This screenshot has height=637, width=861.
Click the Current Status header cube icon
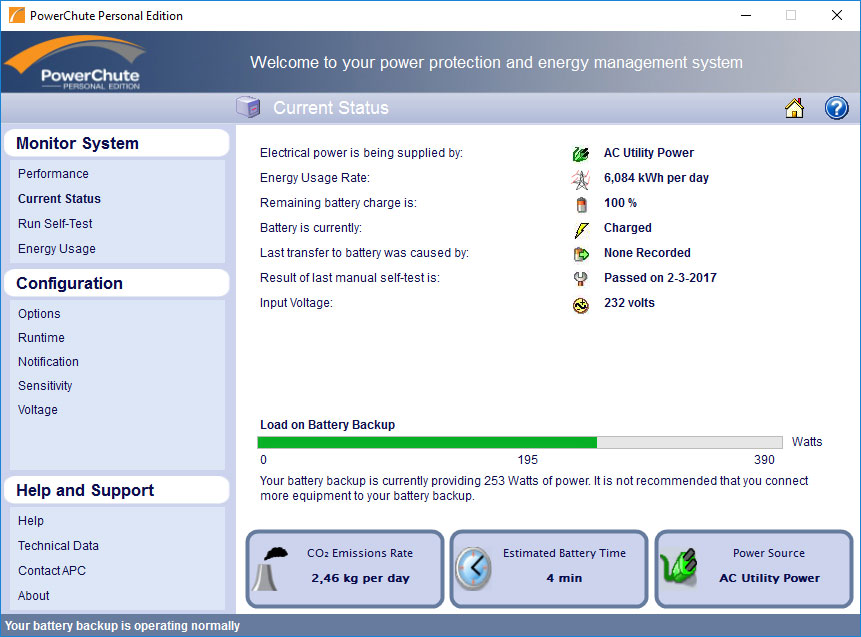[x=248, y=107]
